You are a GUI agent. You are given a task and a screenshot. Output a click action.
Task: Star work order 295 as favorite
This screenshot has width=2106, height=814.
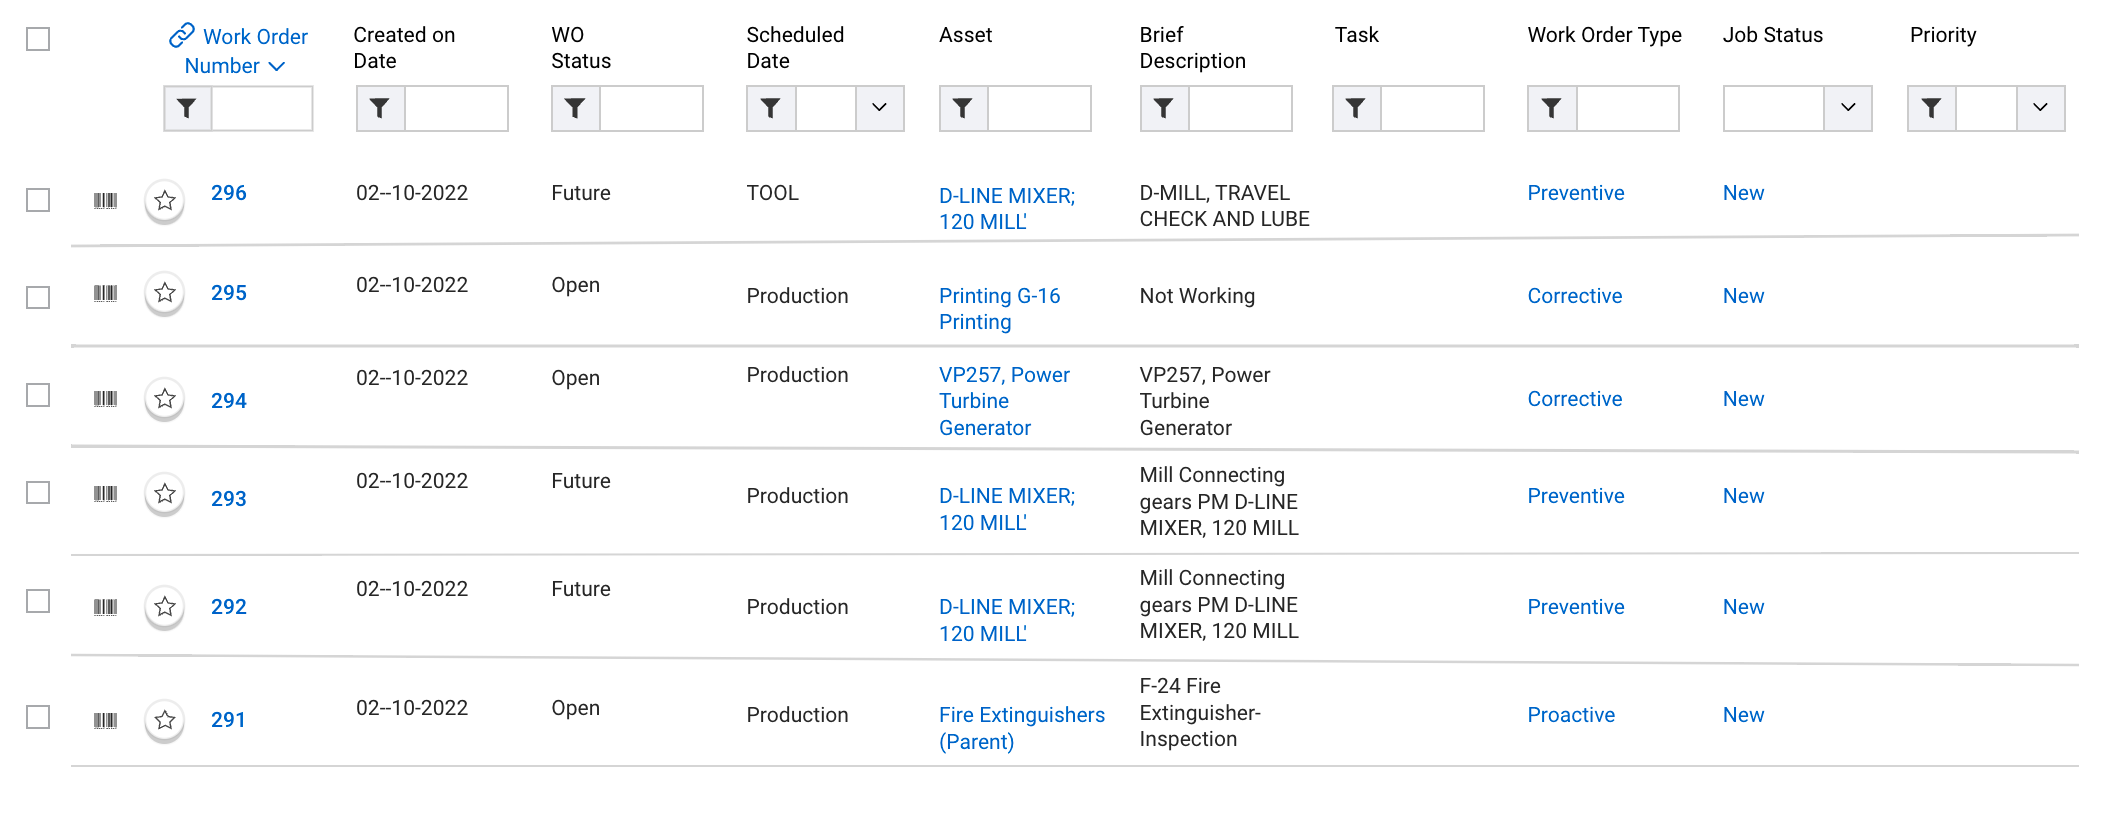[x=164, y=293]
